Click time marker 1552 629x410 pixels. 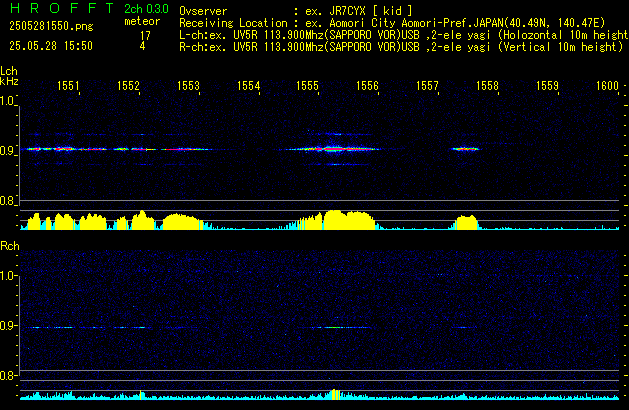[128, 86]
